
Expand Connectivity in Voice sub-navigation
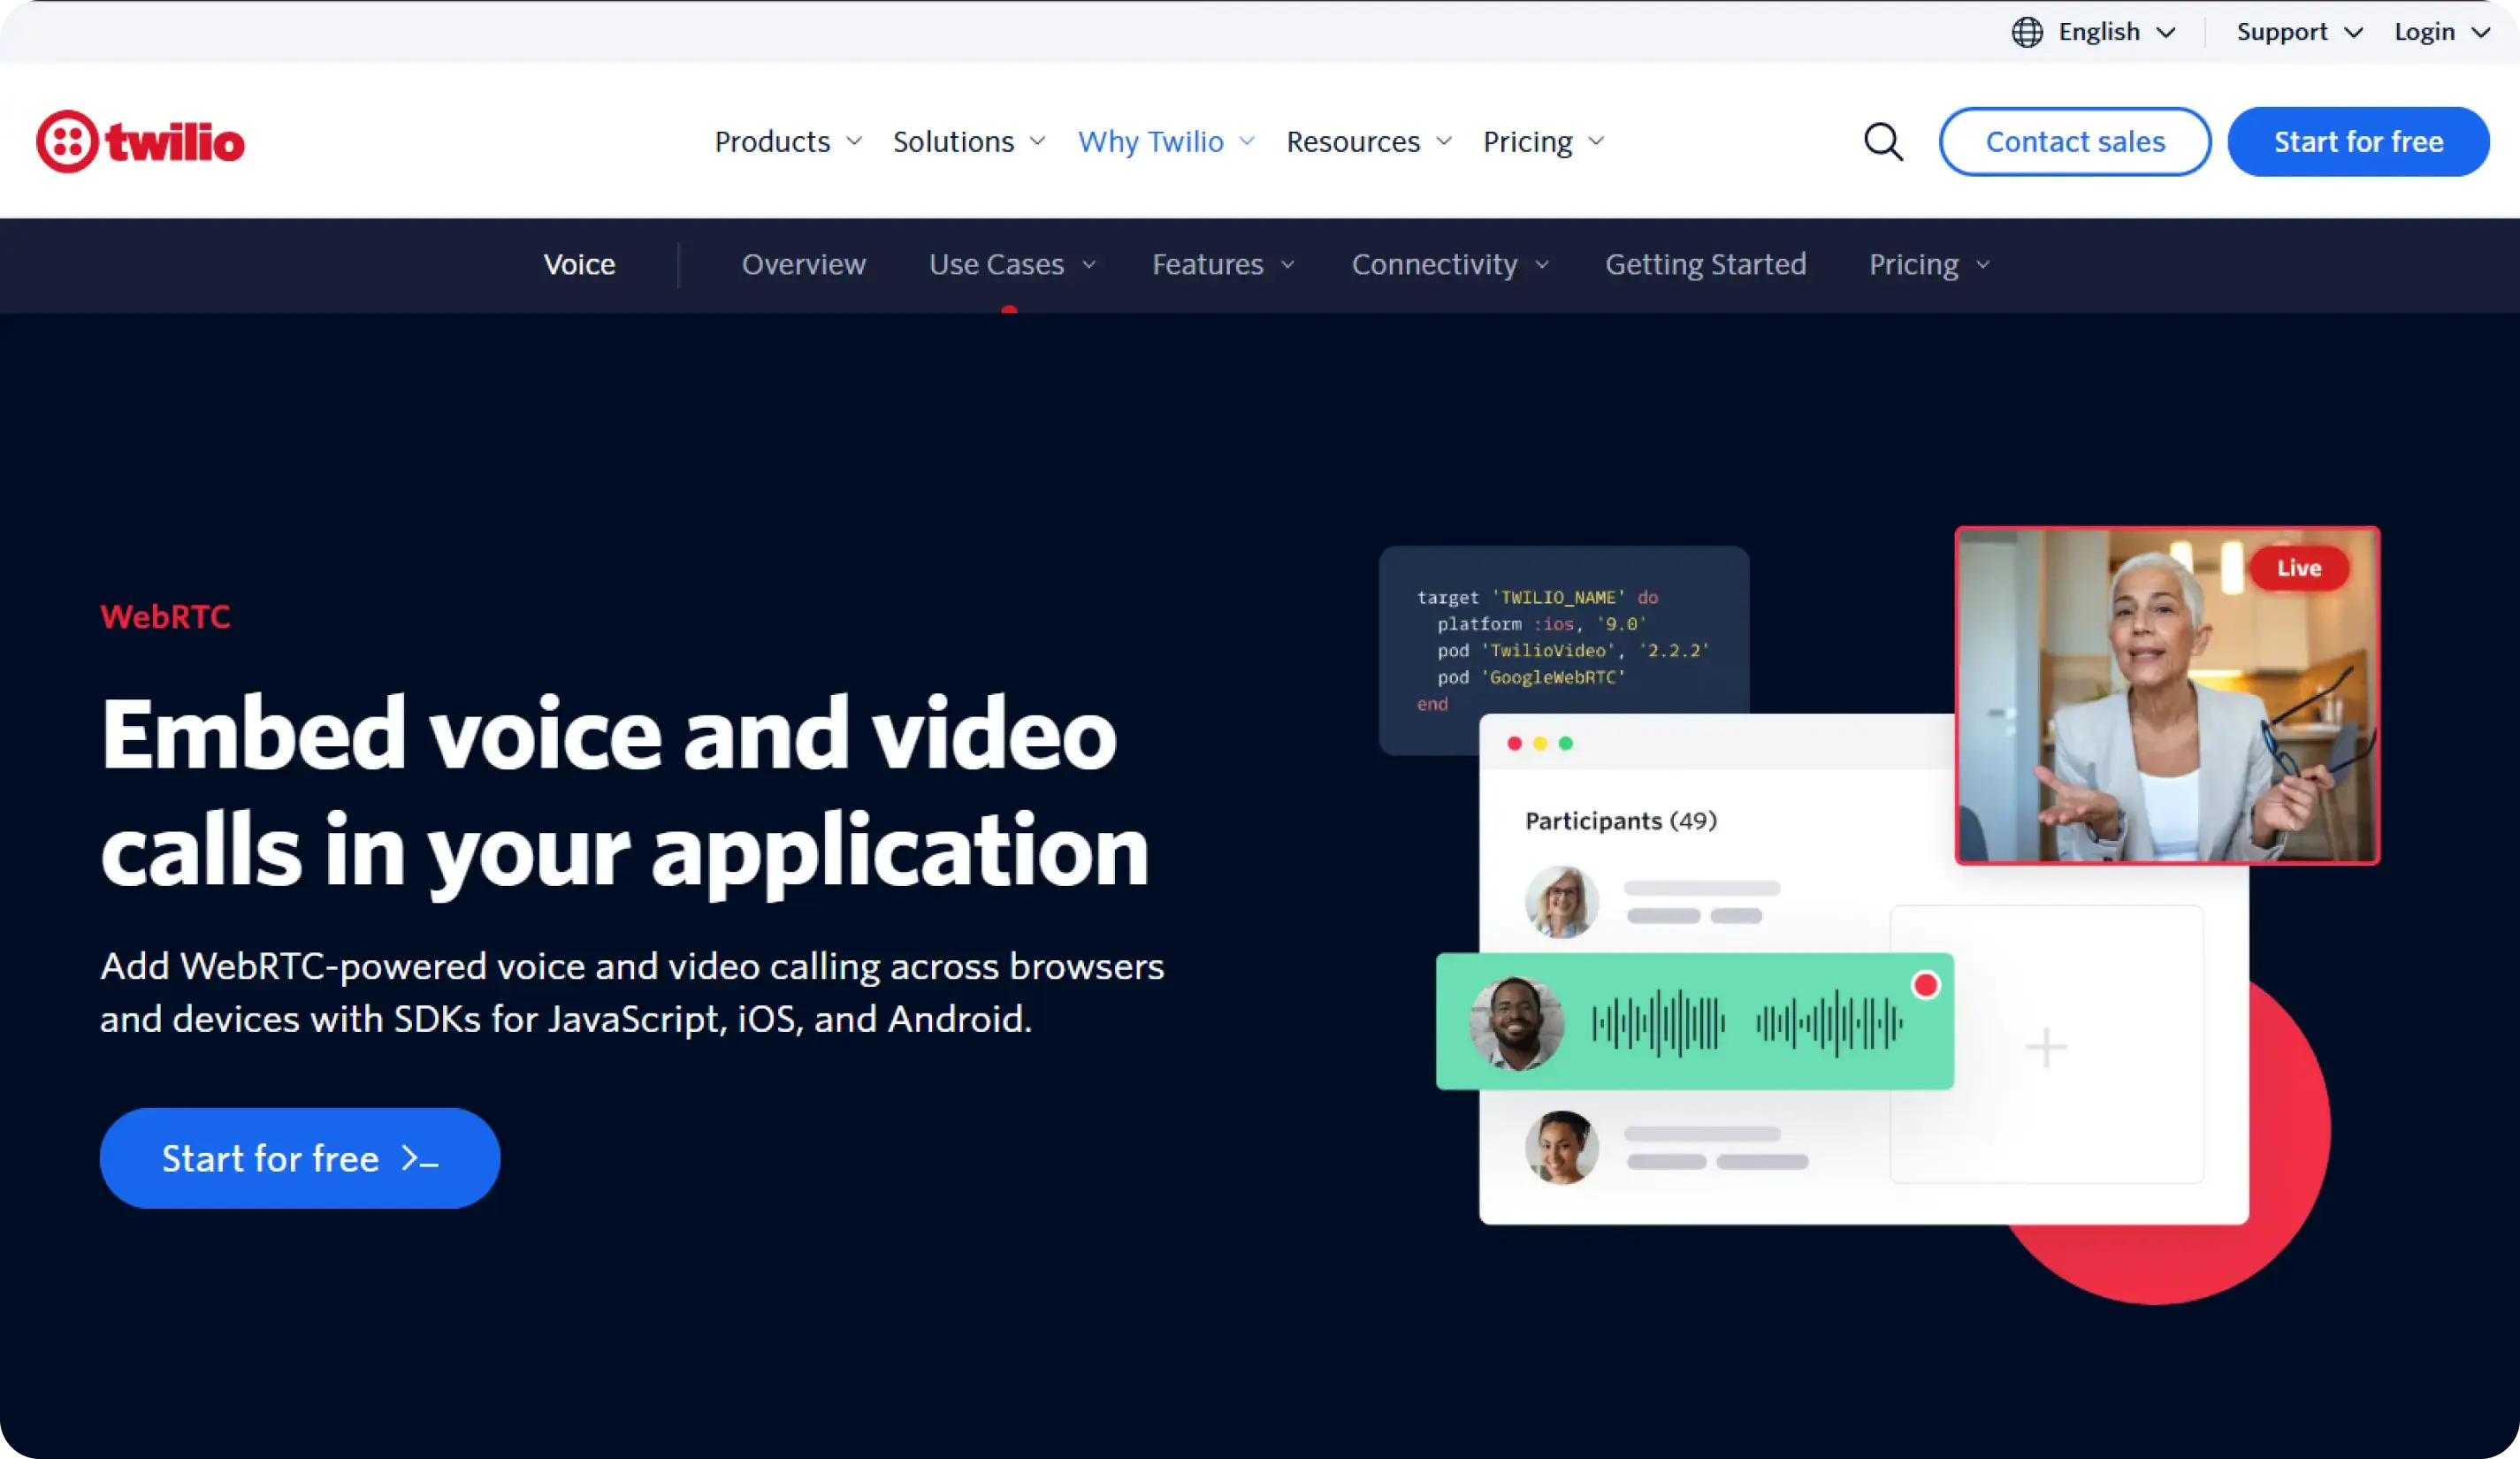[x=1450, y=264]
